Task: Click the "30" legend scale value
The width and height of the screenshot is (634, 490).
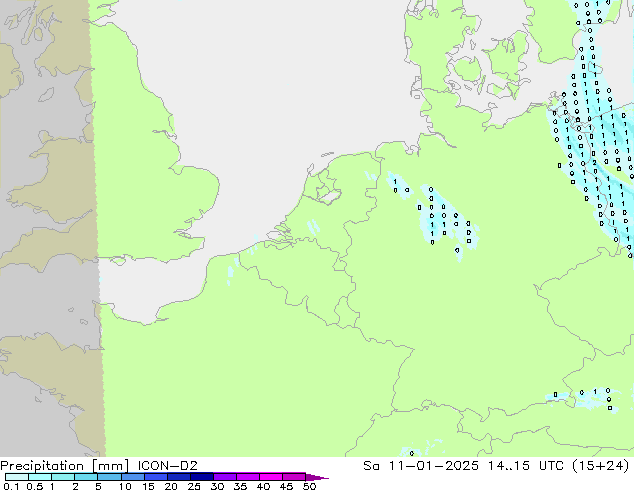Action: 217,486
